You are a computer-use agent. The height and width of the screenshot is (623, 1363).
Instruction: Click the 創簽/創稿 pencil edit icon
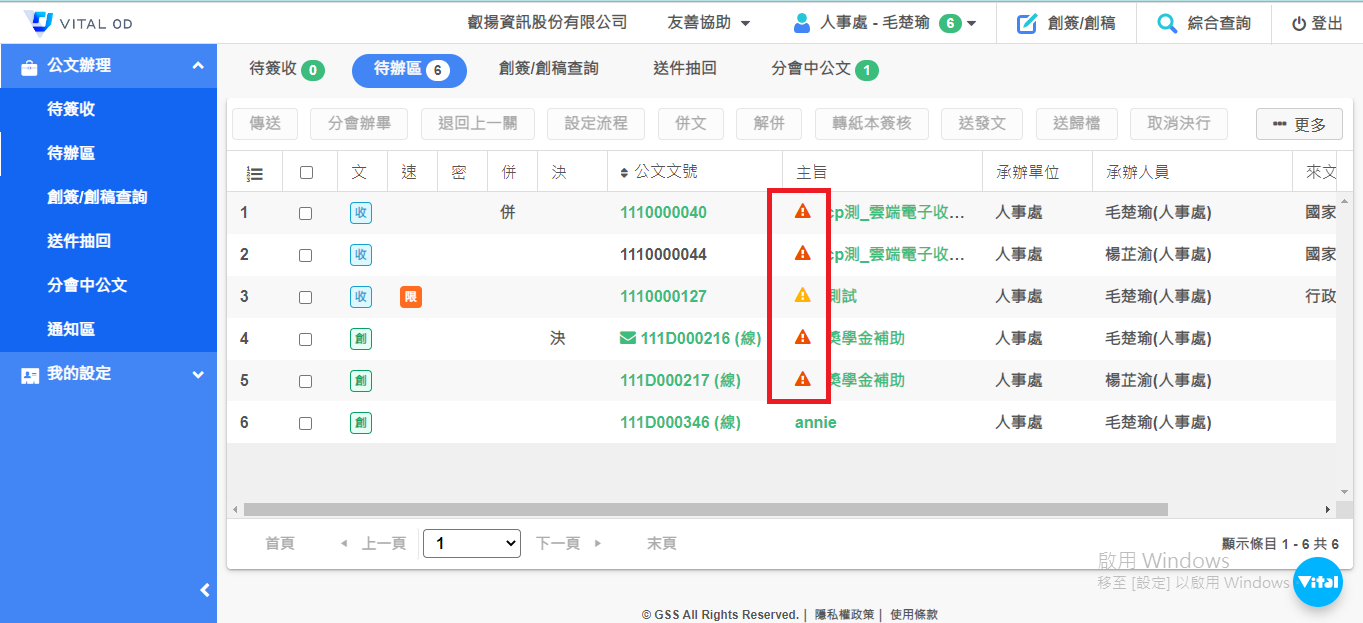pos(1026,23)
